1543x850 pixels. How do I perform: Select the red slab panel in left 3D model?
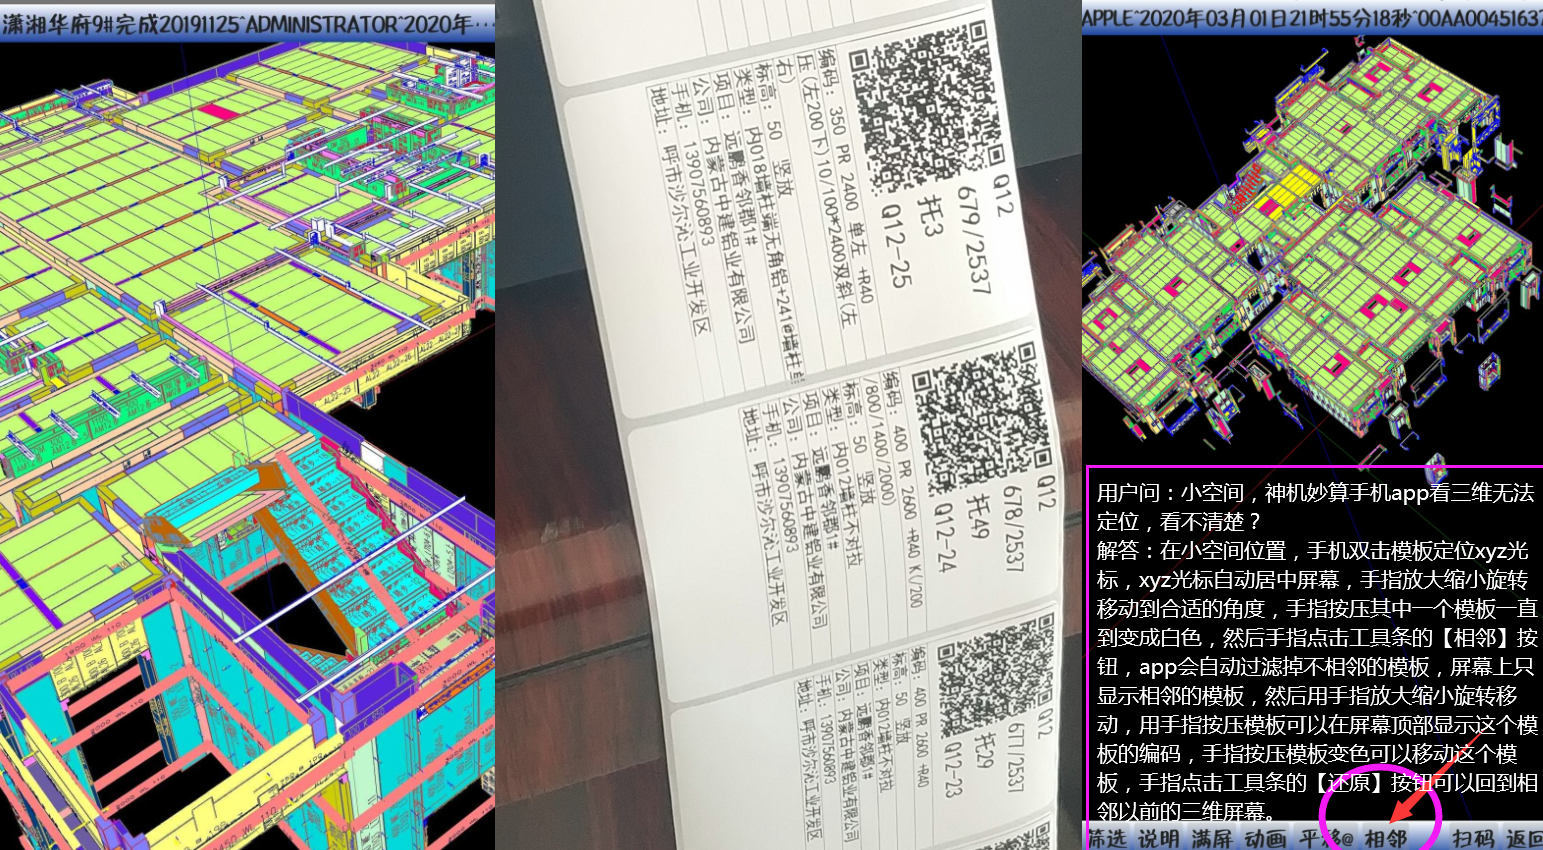coord(219,111)
